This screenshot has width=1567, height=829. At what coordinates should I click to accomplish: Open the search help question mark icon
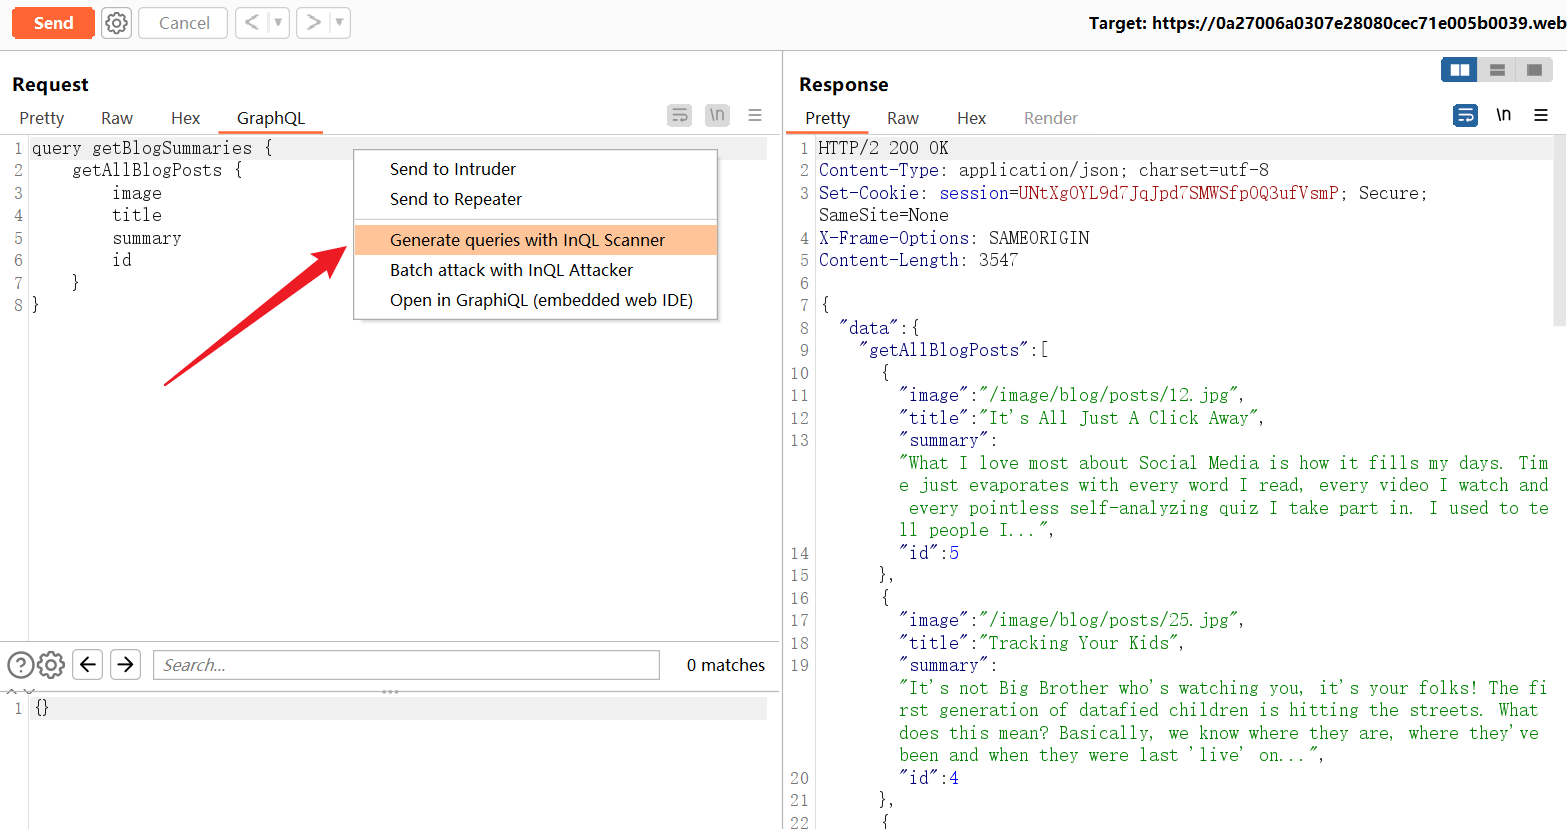point(20,665)
